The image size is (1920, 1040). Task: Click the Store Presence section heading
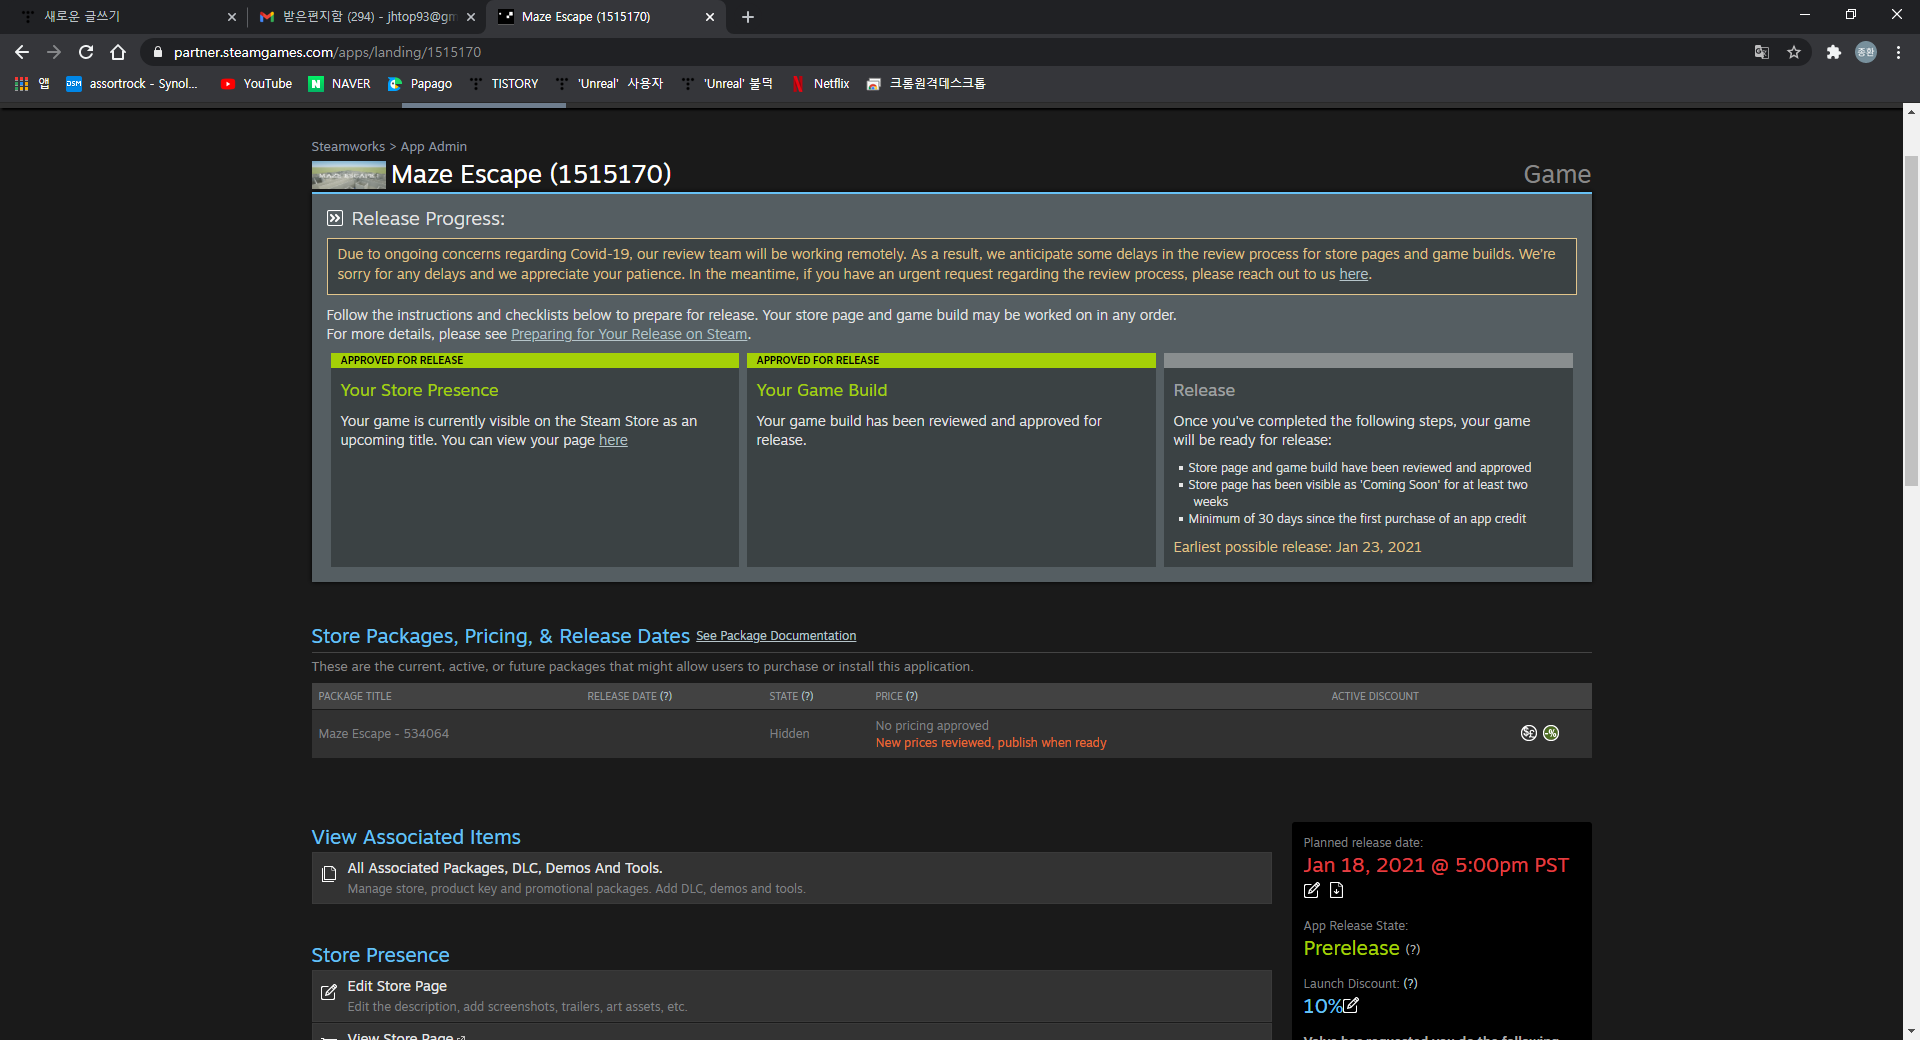click(x=380, y=955)
